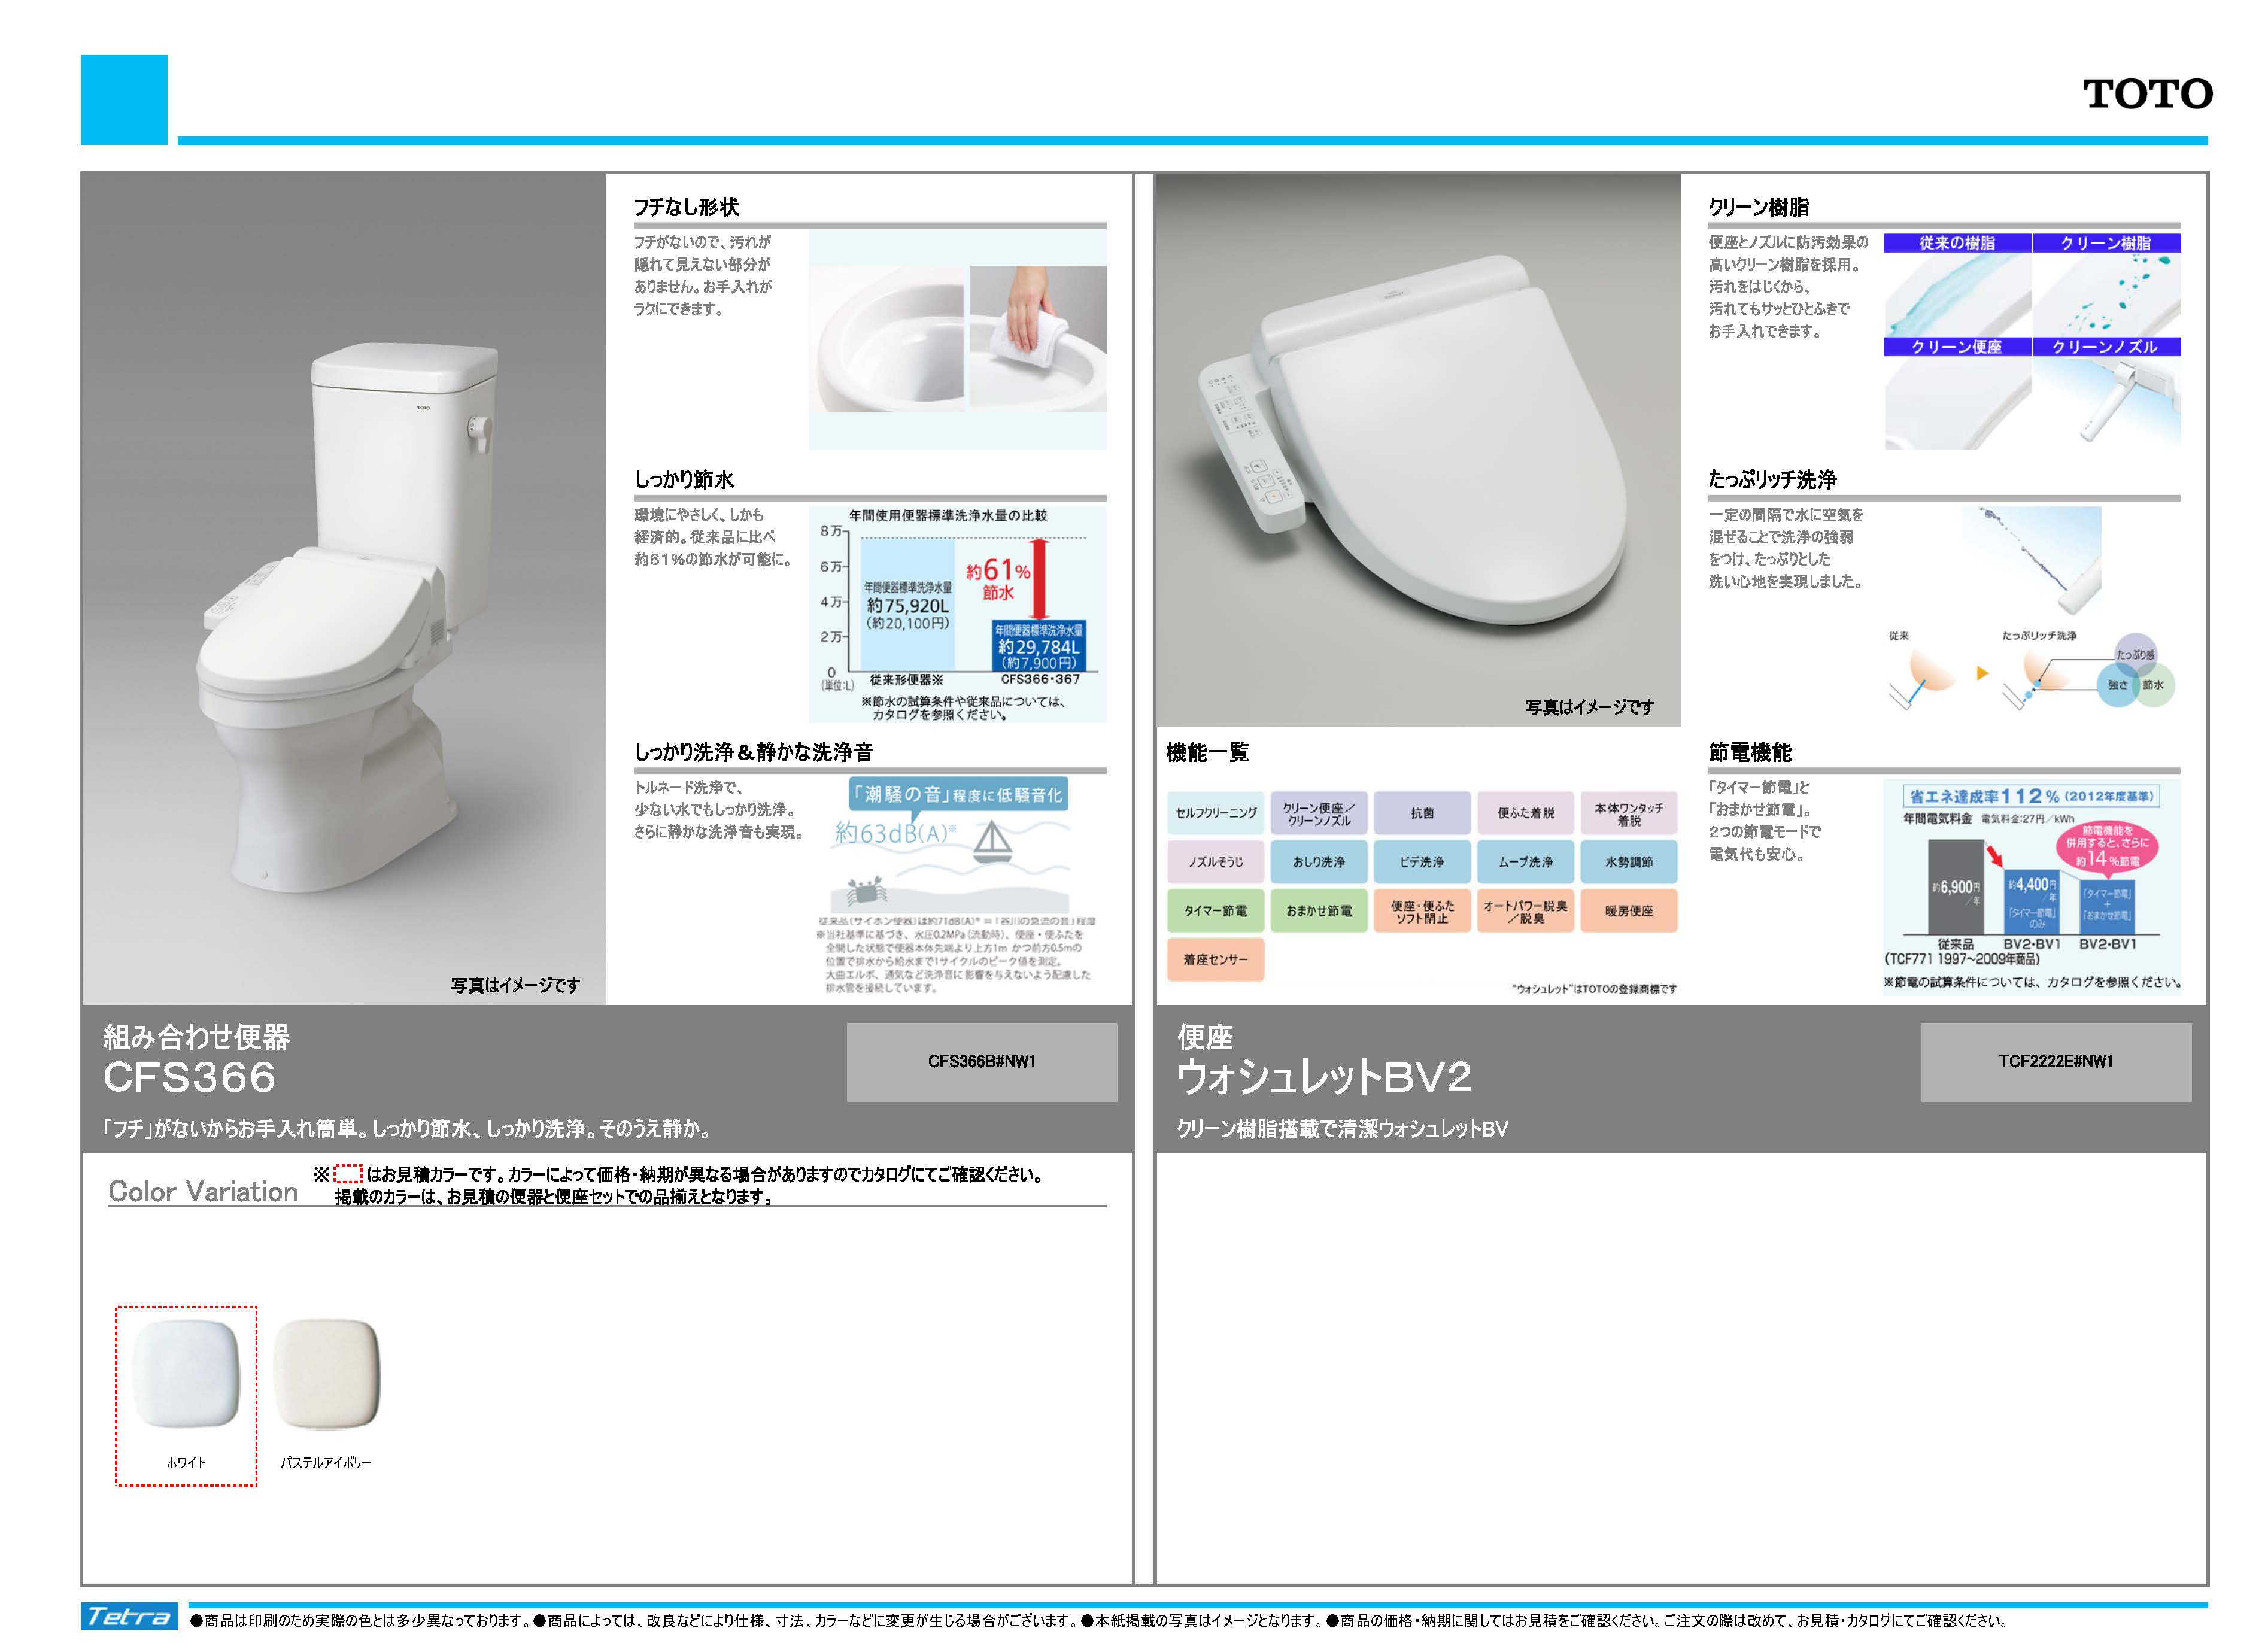The width and height of the screenshot is (2268, 1652).
Task: Click the 約75,920L value in chart
Action: click(908, 606)
